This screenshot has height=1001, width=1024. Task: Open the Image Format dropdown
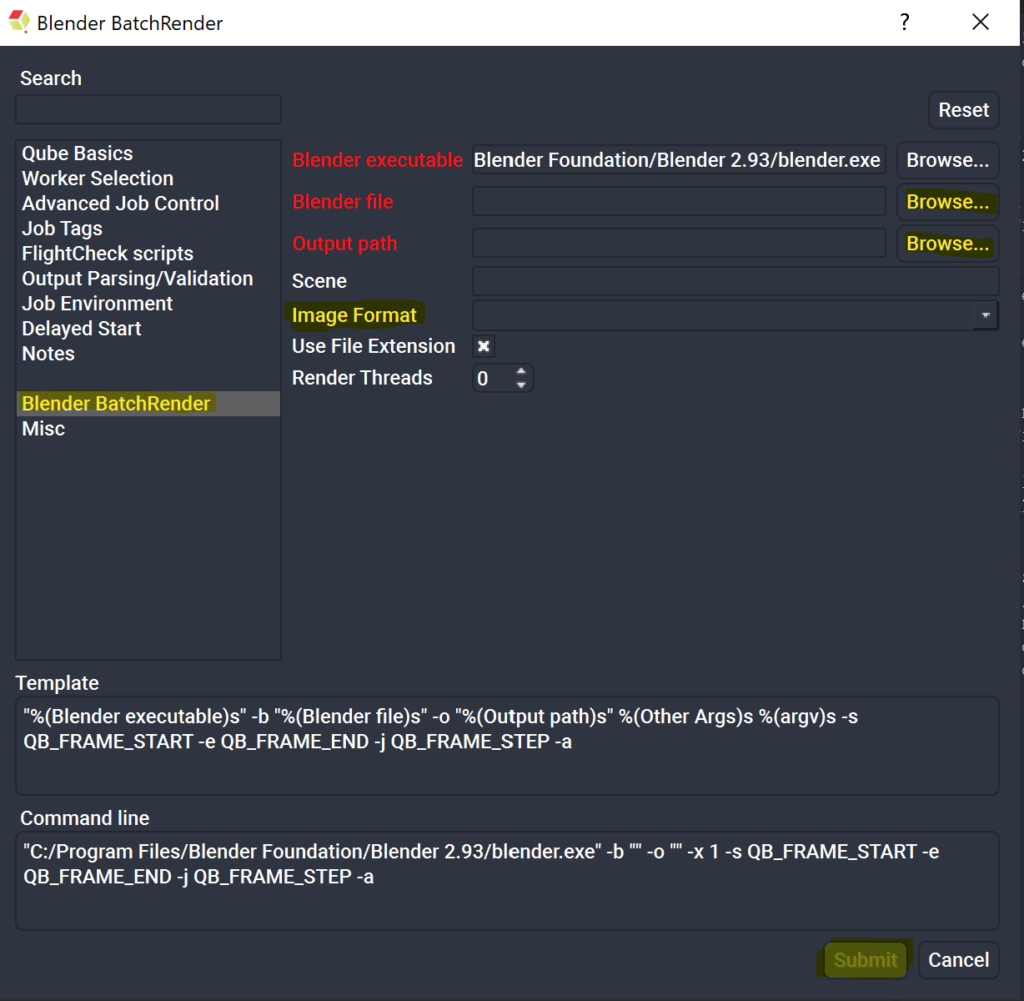(x=985, y=315)
